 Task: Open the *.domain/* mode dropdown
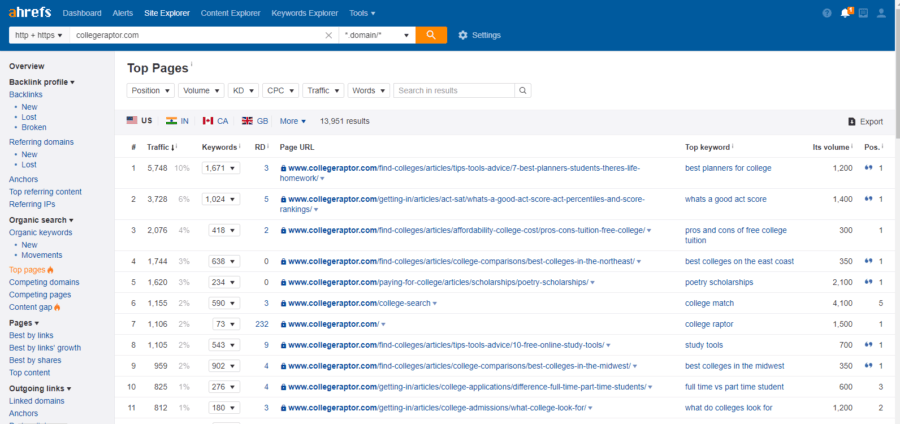377,35
